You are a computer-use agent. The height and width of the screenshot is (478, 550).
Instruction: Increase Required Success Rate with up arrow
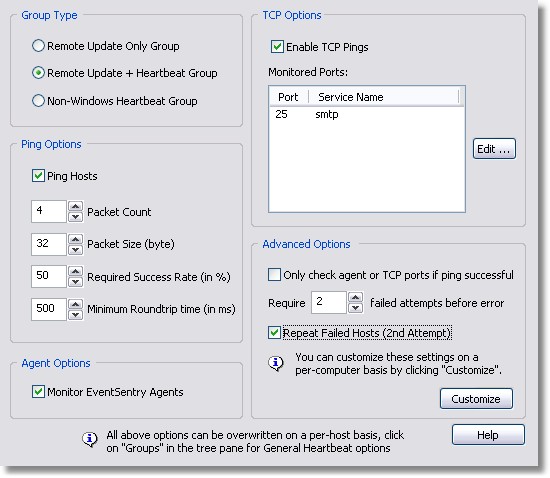pyautogui.click(x=75, y=271)
